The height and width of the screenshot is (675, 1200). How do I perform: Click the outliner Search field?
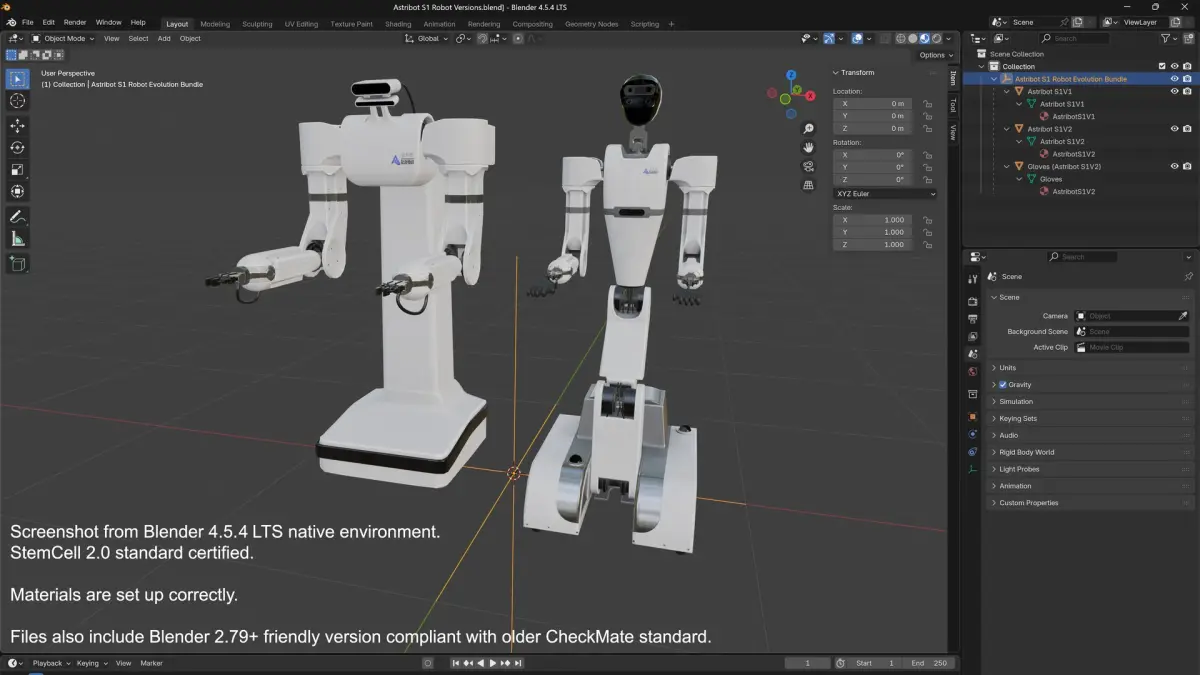pos(1076,38)
